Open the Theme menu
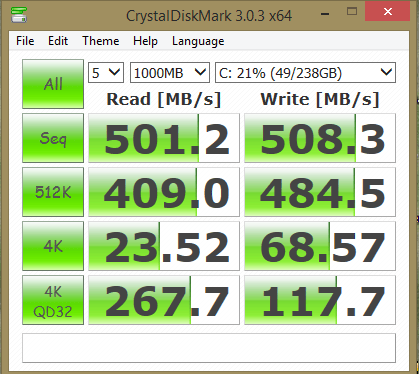This screenshot has height=374, width=419. (101, 41)
